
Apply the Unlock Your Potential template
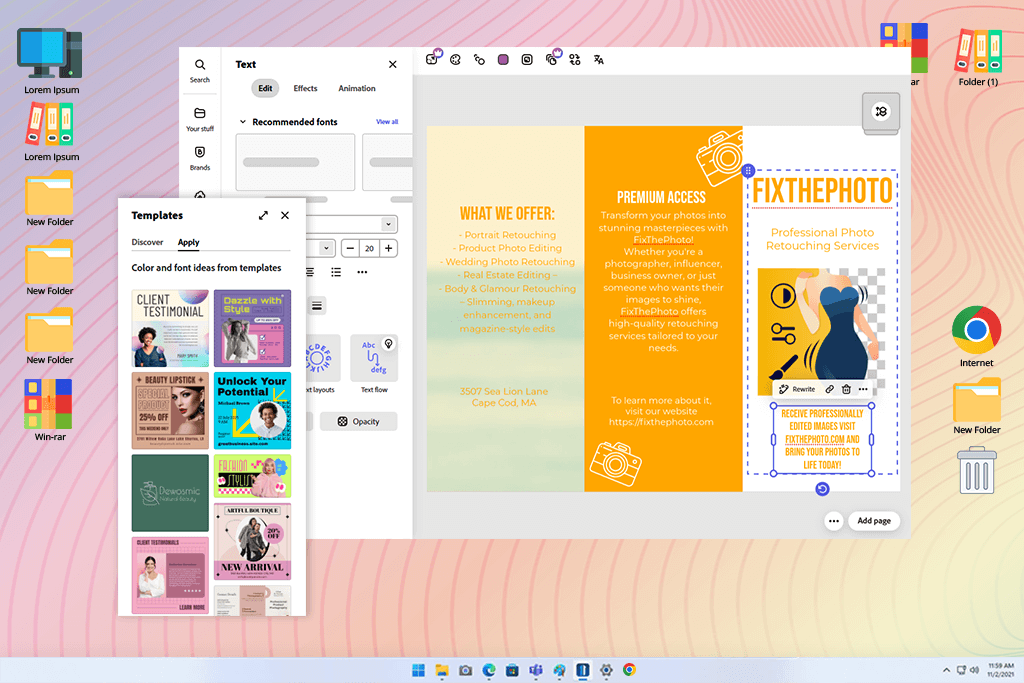252,411
